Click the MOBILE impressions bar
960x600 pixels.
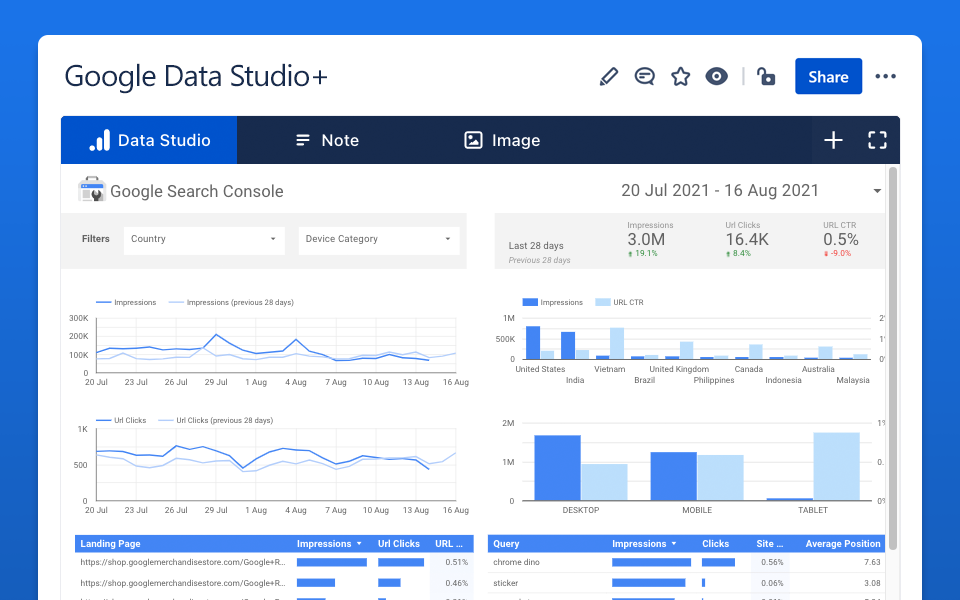[673, 476]
